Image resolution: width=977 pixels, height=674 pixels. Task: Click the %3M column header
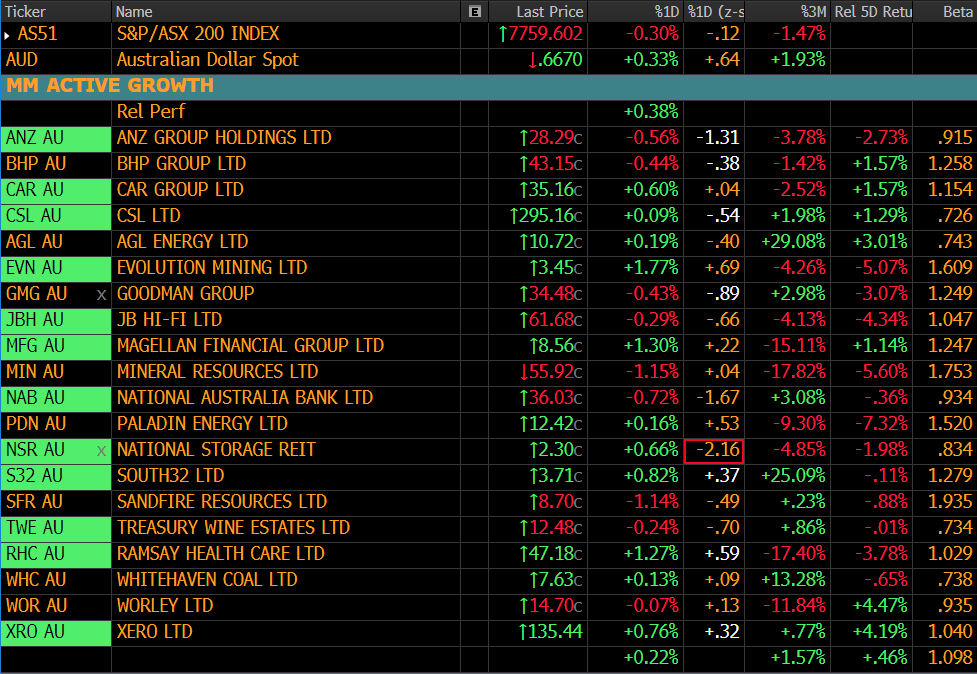[812, 11]
